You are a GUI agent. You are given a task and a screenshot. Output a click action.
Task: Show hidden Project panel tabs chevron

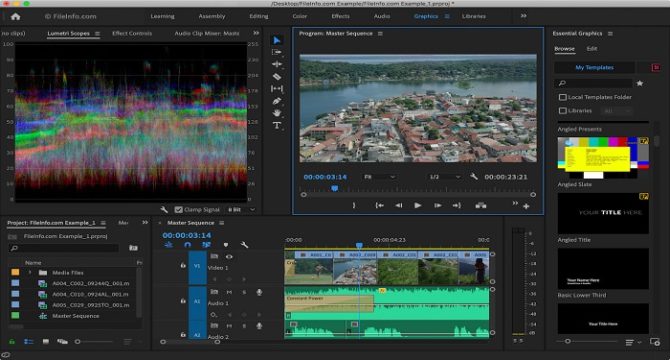tap(145, 222)
